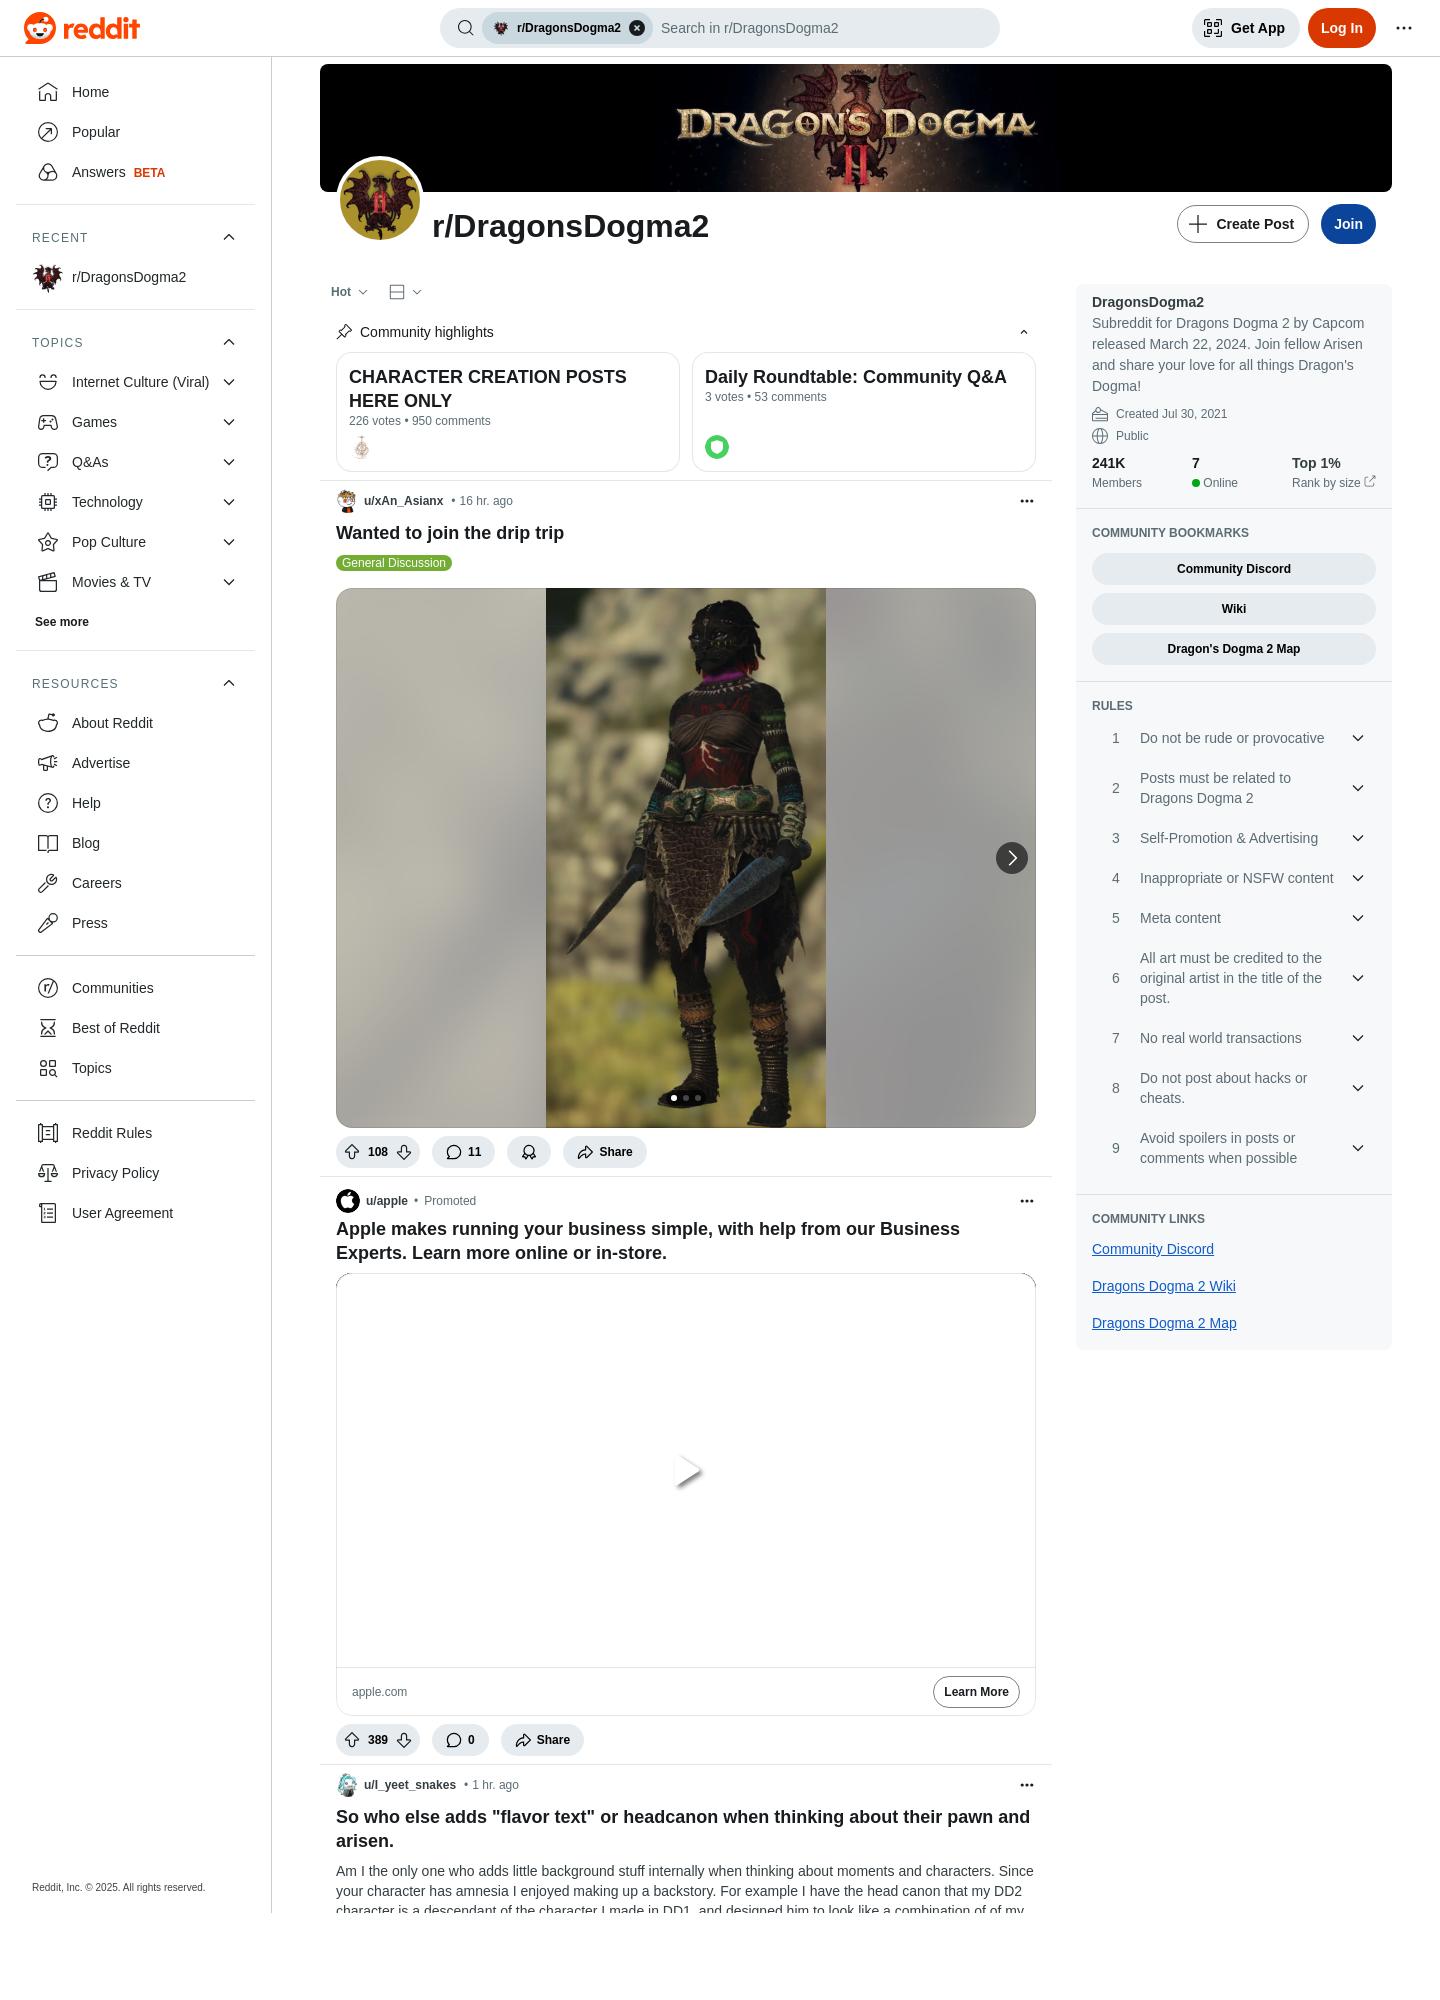Screen dimensions: 1440x2000
Task: Click the General Discussion flair tag
Action: pyautogui.click(x=394, y=563)
